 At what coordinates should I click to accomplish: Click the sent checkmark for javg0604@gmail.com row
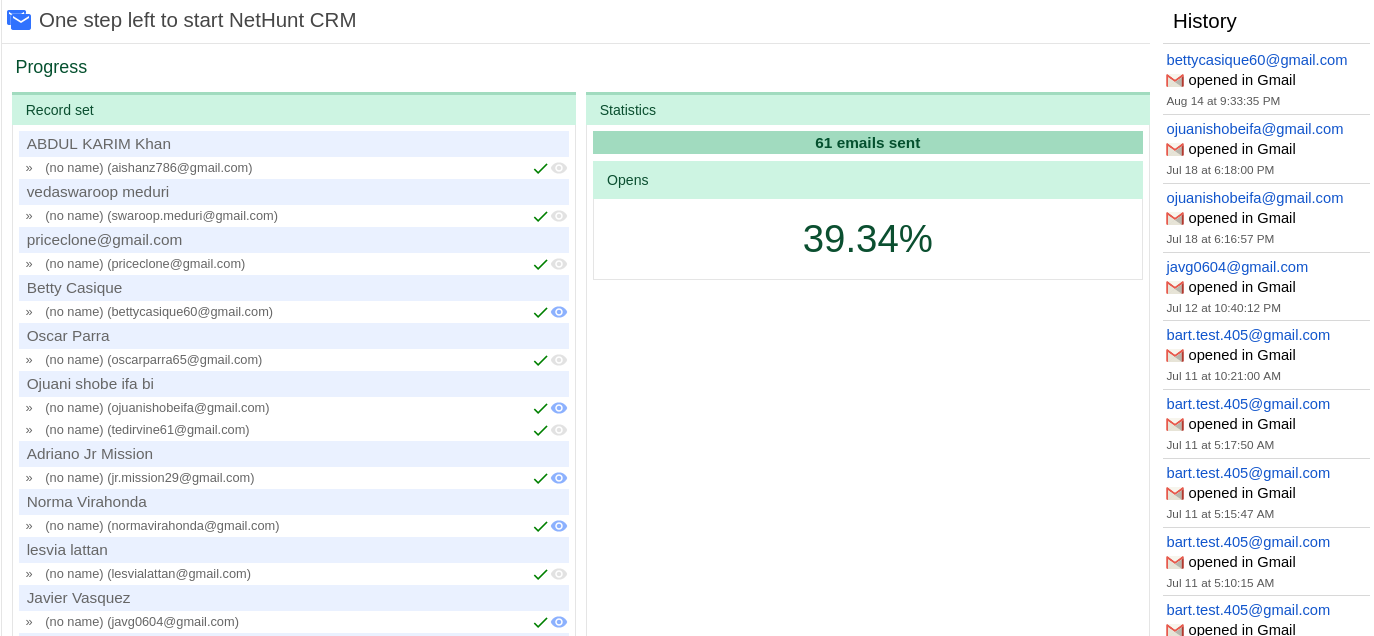(x=540, y=622)
